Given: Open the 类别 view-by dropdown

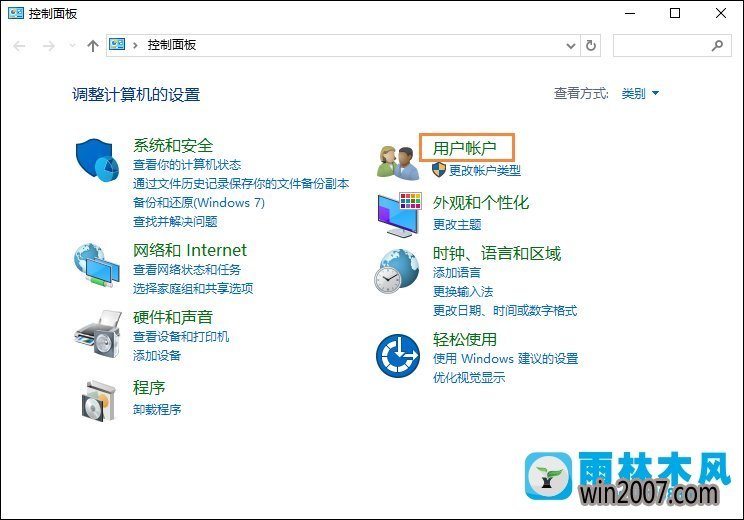Looking at the screenshot, I should click(x=640, y=93).
